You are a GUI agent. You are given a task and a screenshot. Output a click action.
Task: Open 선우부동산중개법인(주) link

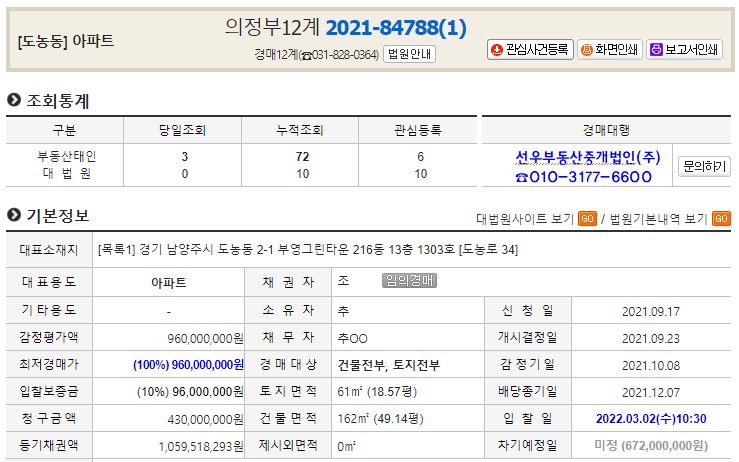(x=588, y=157)
